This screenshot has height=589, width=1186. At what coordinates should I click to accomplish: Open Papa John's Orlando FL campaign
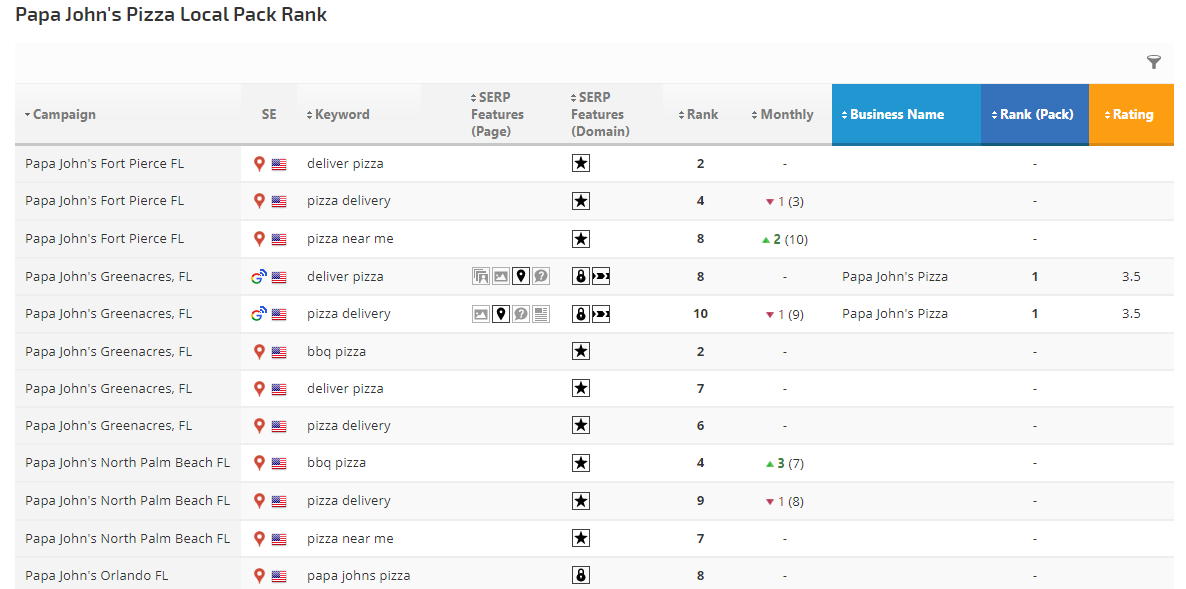click(x=97, y=576)
